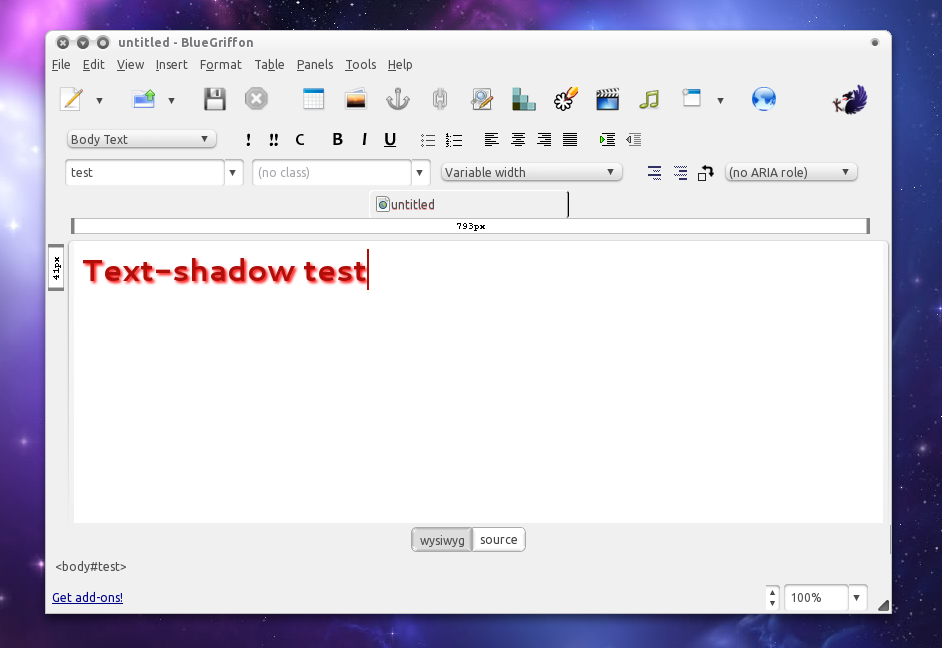The width and height of the screenshot is (942, 648).
Task: Preview the page in a browser
Action: click(x=764, y=98)
